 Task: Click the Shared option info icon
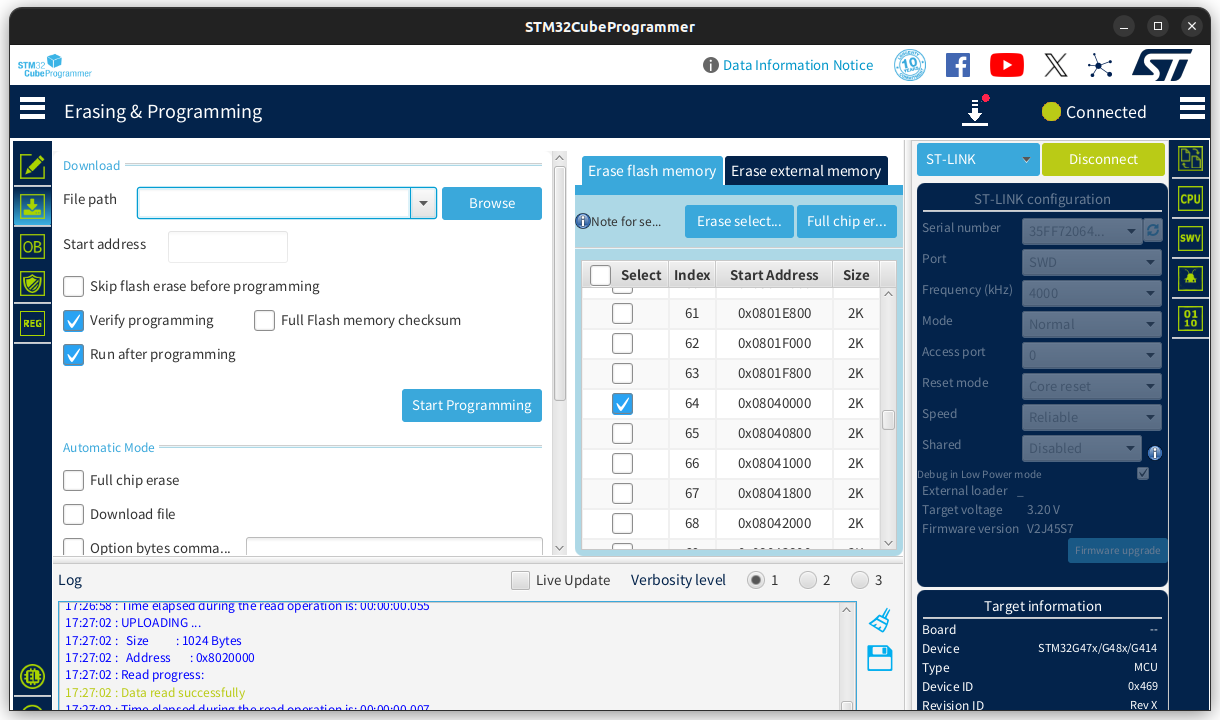click(x=1154, y=452)
